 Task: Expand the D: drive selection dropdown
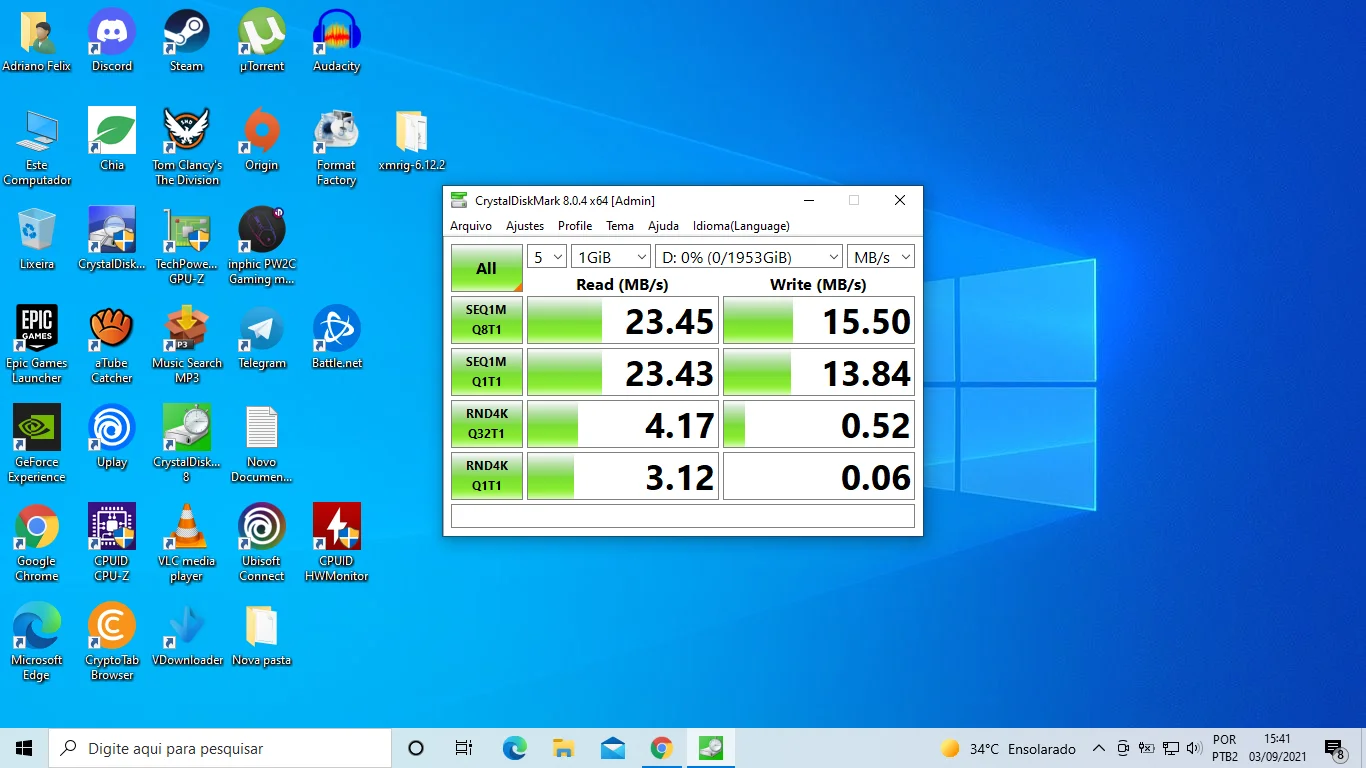(748, 257)
